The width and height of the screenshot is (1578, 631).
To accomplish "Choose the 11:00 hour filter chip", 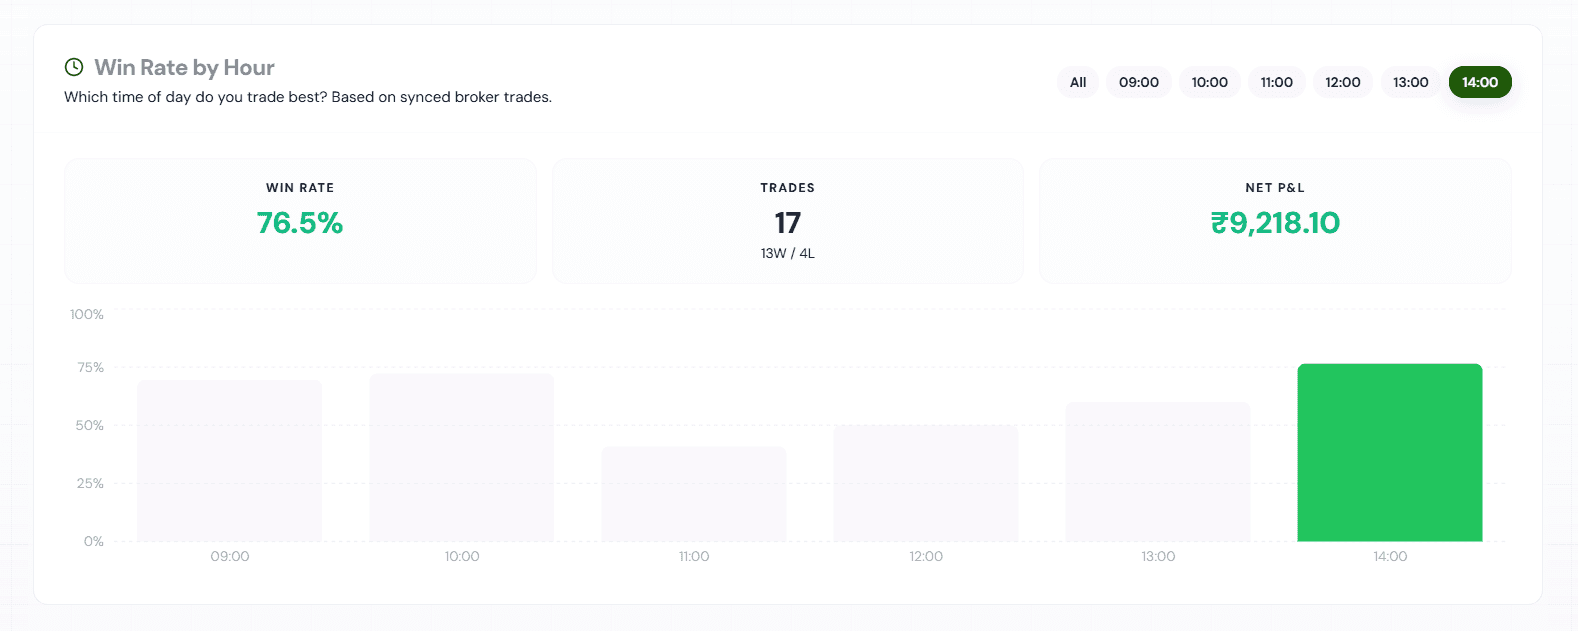I will pyautogui.click(x=1277, y=82).
